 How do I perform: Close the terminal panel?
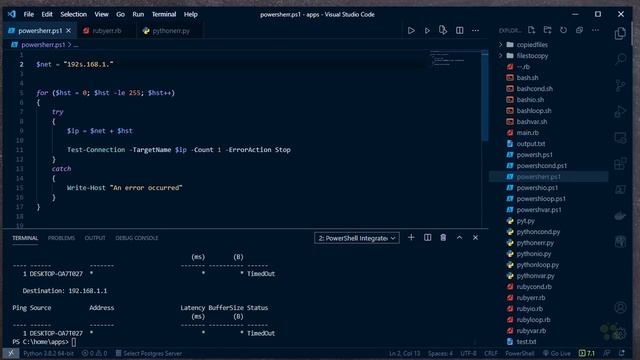click(476, 238)
